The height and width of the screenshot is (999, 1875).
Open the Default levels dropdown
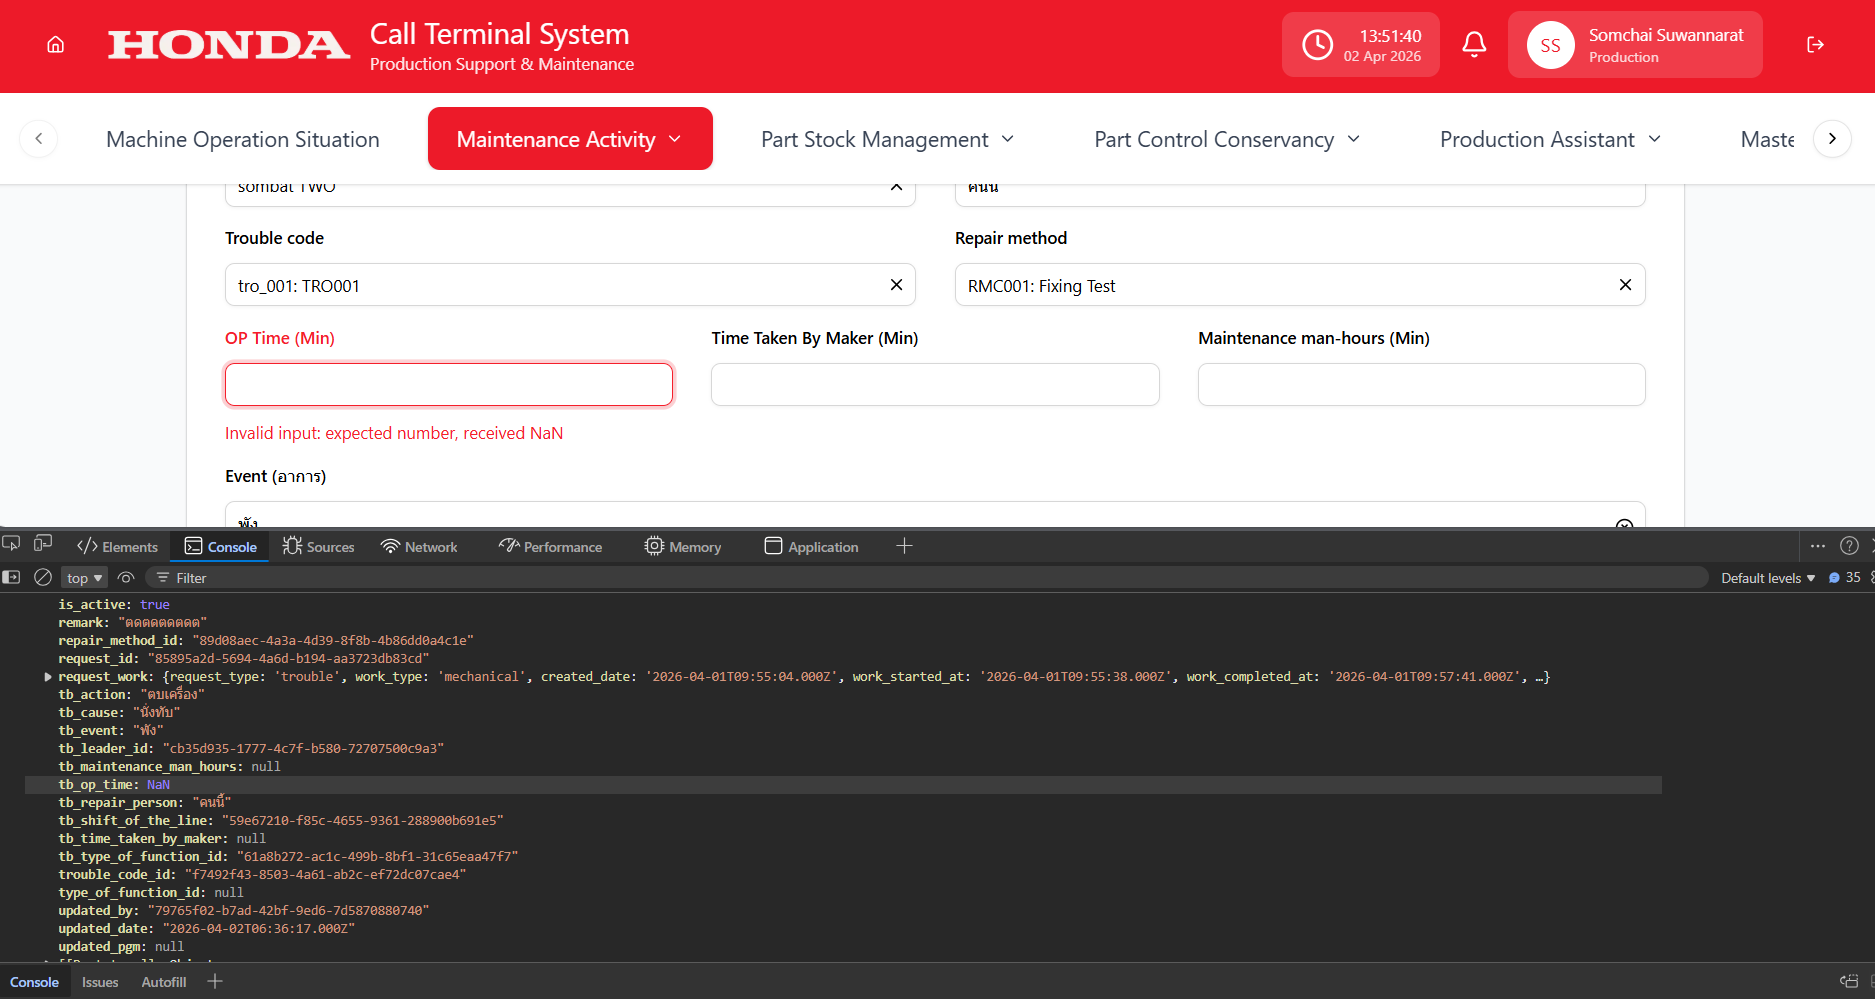tap(1767, 578)
